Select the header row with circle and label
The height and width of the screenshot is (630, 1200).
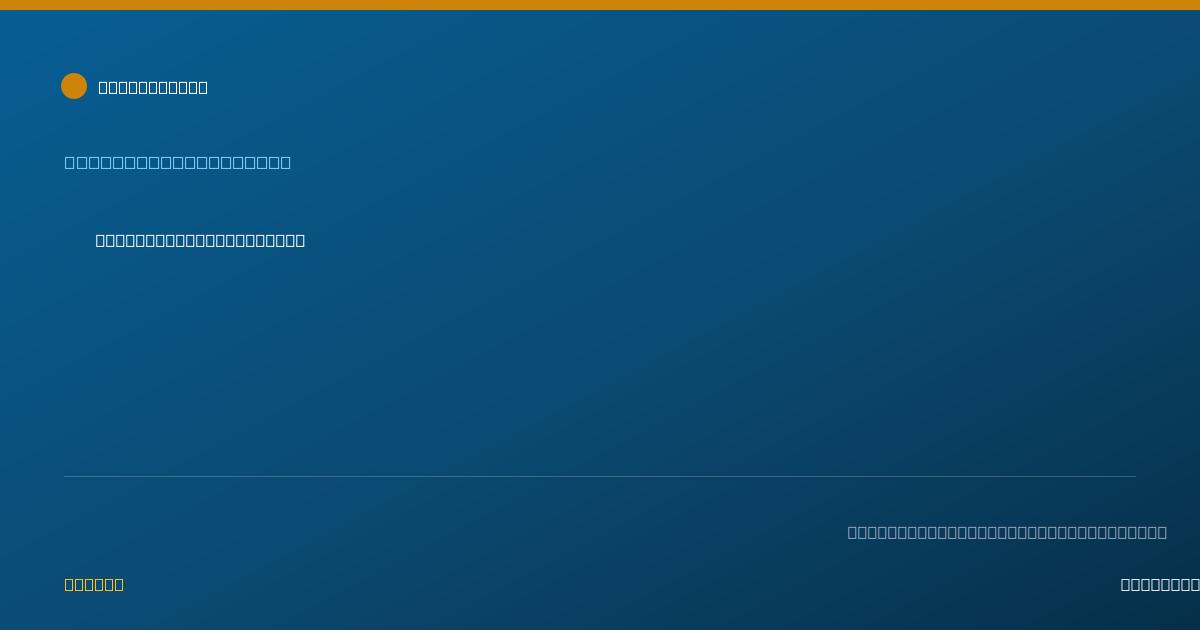[x=135, y=86]
